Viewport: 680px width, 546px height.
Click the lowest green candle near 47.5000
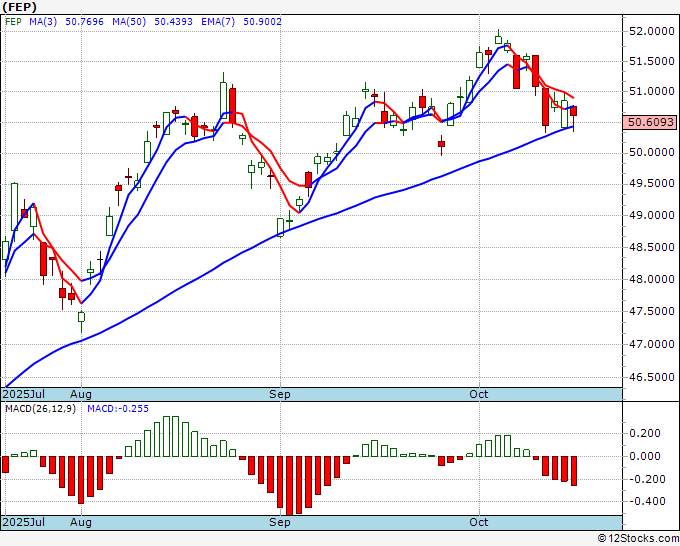[82, 317]
